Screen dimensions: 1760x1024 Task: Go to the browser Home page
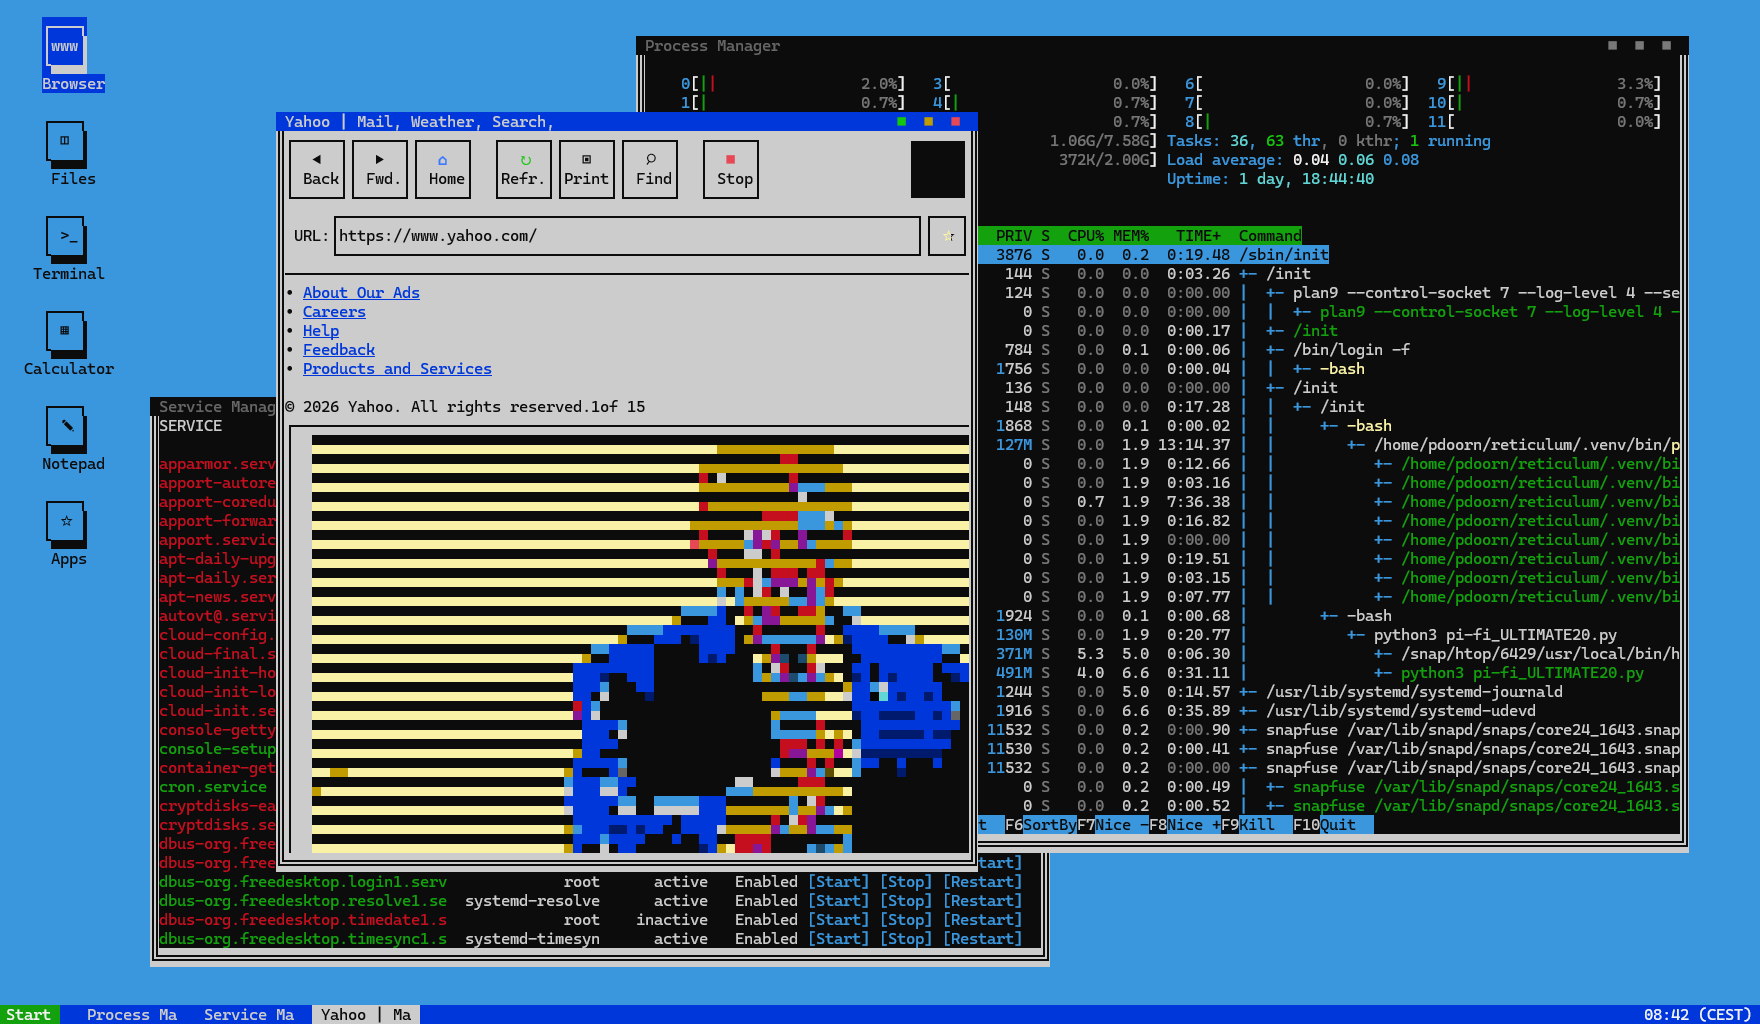pos(443,169)
